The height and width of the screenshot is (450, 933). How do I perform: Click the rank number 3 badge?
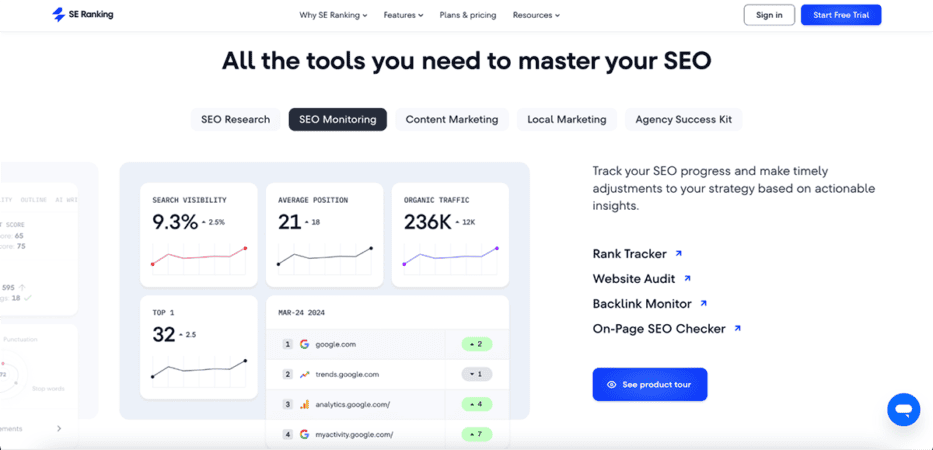pos(287,404)
